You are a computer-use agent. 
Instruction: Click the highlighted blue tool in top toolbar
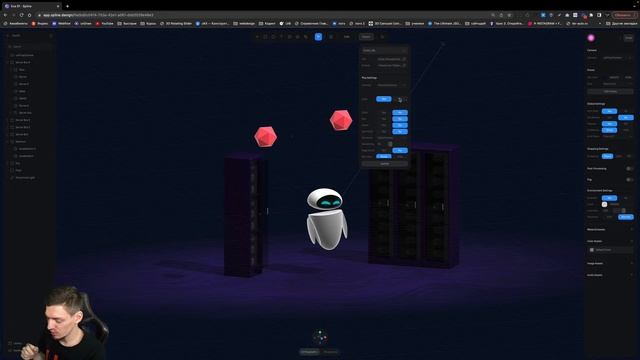(x=318, y=37)
